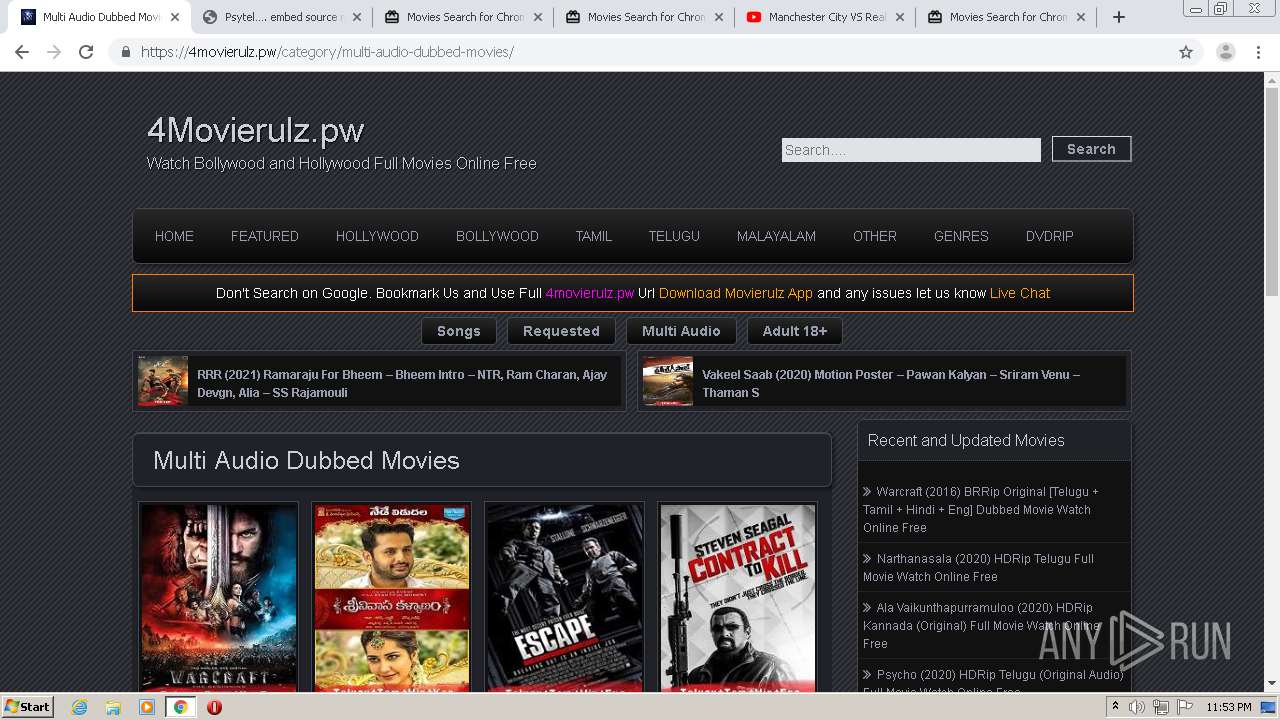Close the Manchester City VS Real tab
1280x720 pixels.
point(899,17)
